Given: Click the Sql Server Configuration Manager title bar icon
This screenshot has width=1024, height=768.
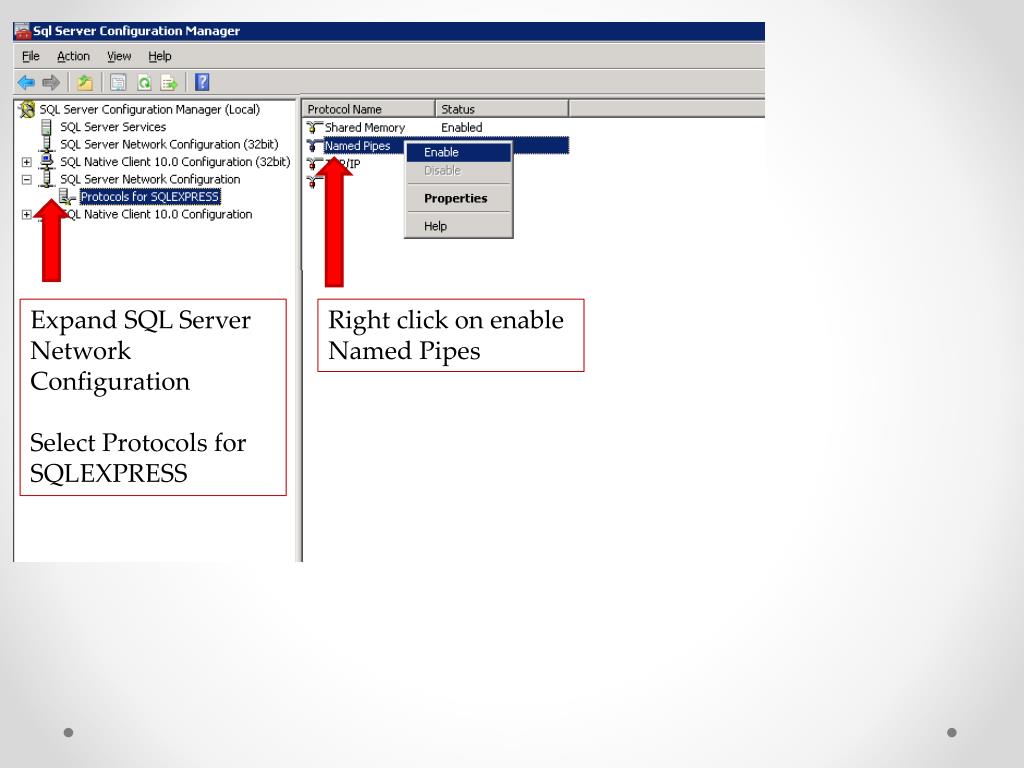Looking at the screenshot, I should pyautogui.click(x=22, y=31).
